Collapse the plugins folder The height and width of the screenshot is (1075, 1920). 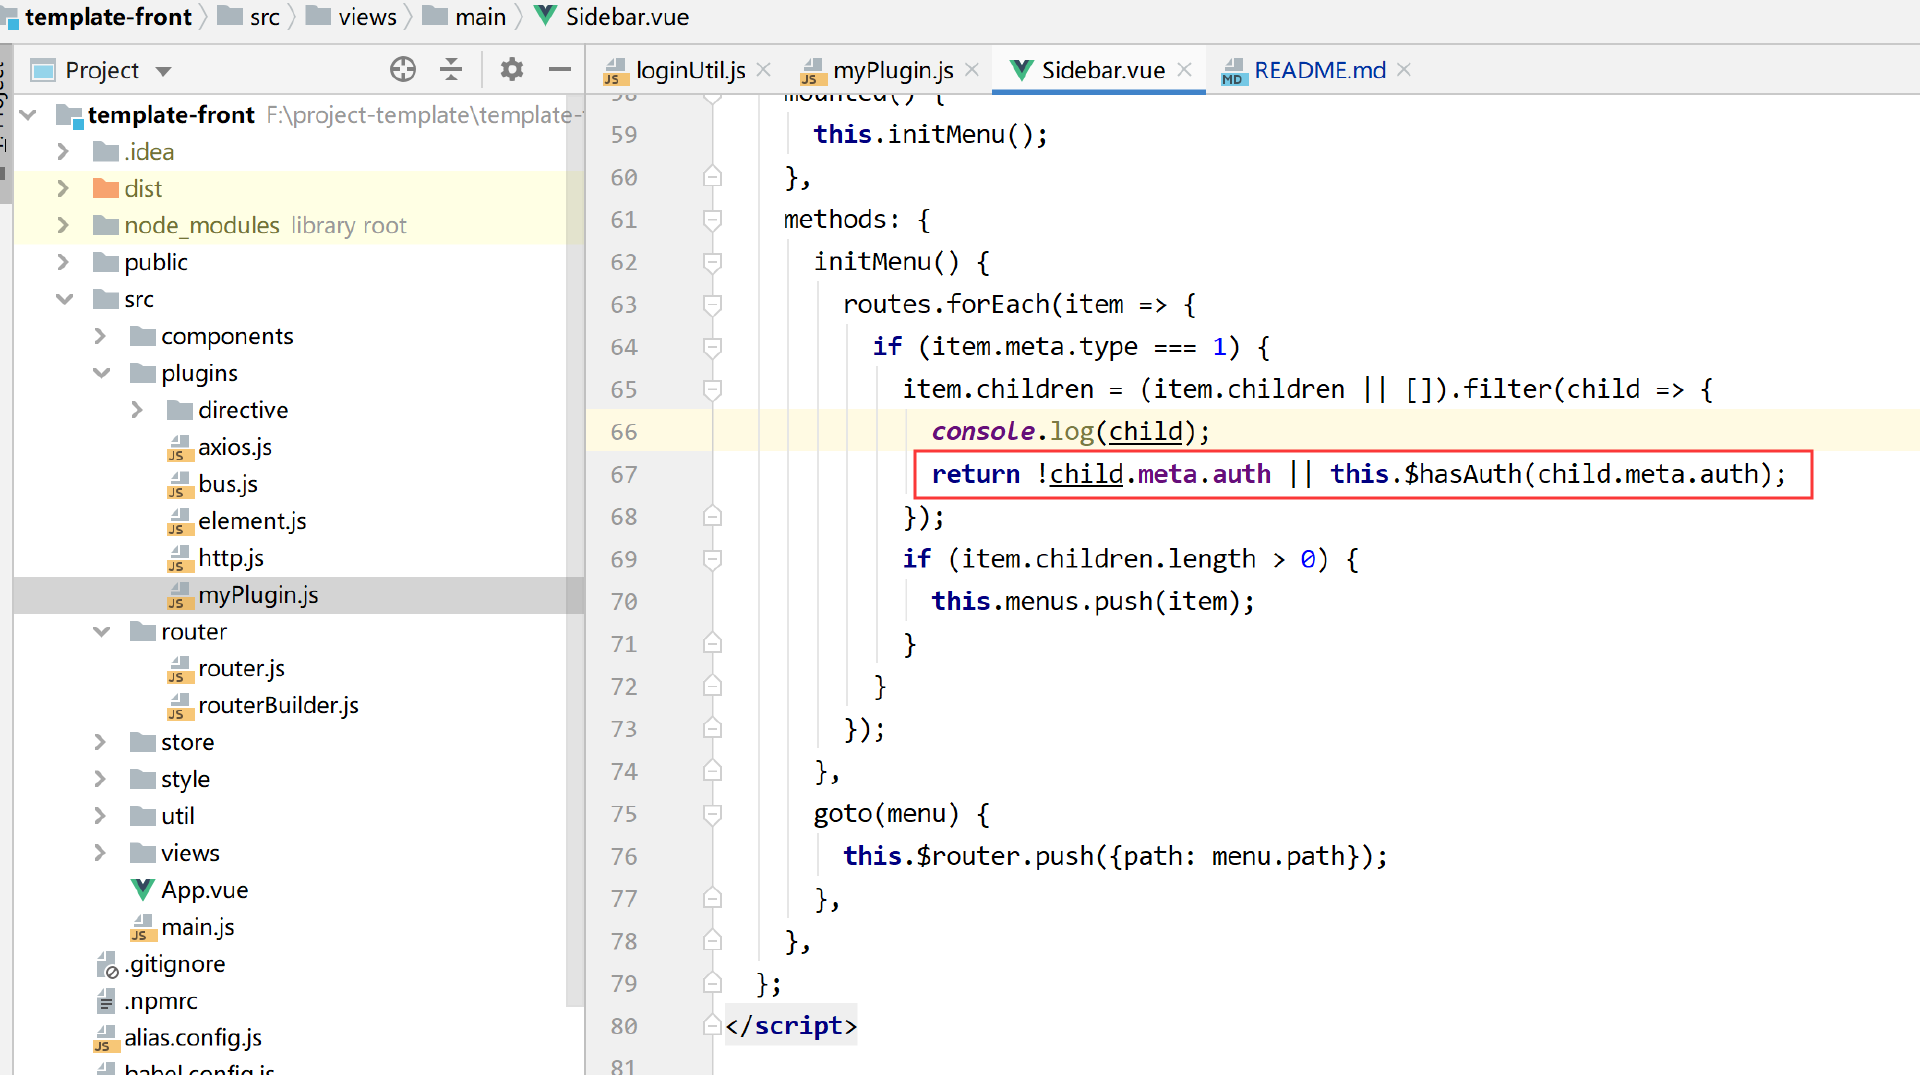pos(101,374)
